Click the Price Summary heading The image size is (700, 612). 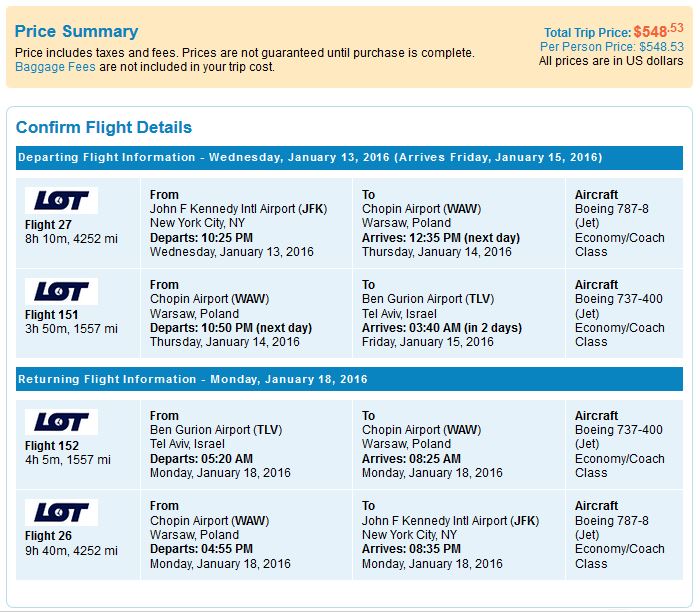pyautogui.click(x=77, y=32)
